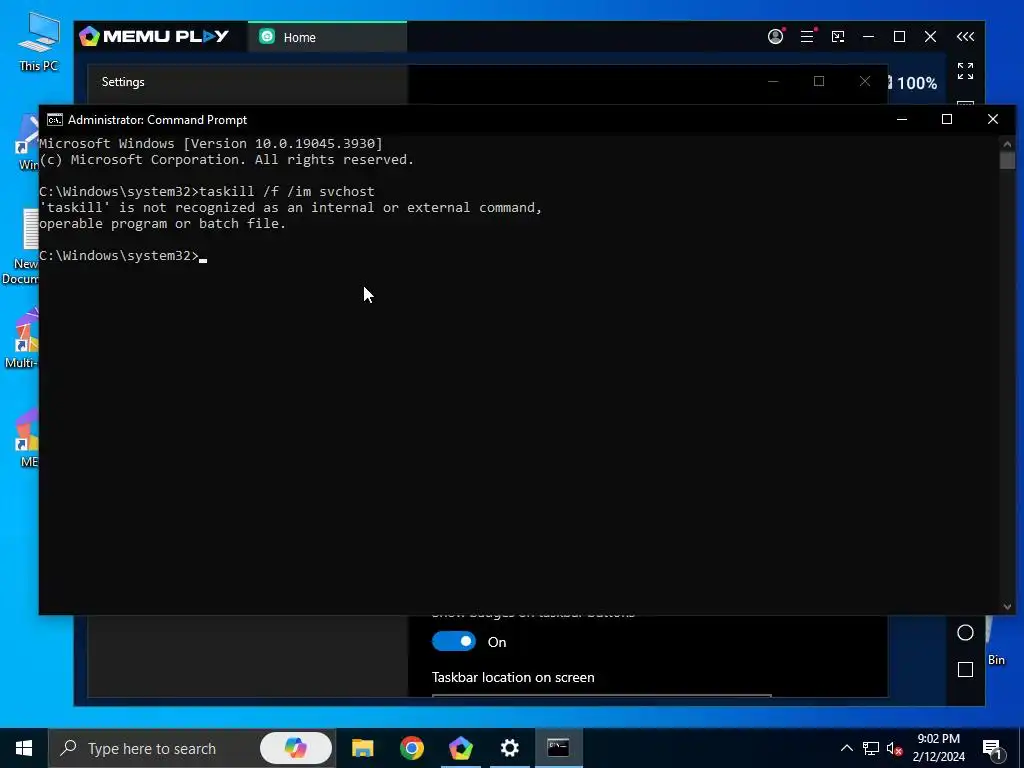Minimize the Command Prompt window

(x=902, y=120)
